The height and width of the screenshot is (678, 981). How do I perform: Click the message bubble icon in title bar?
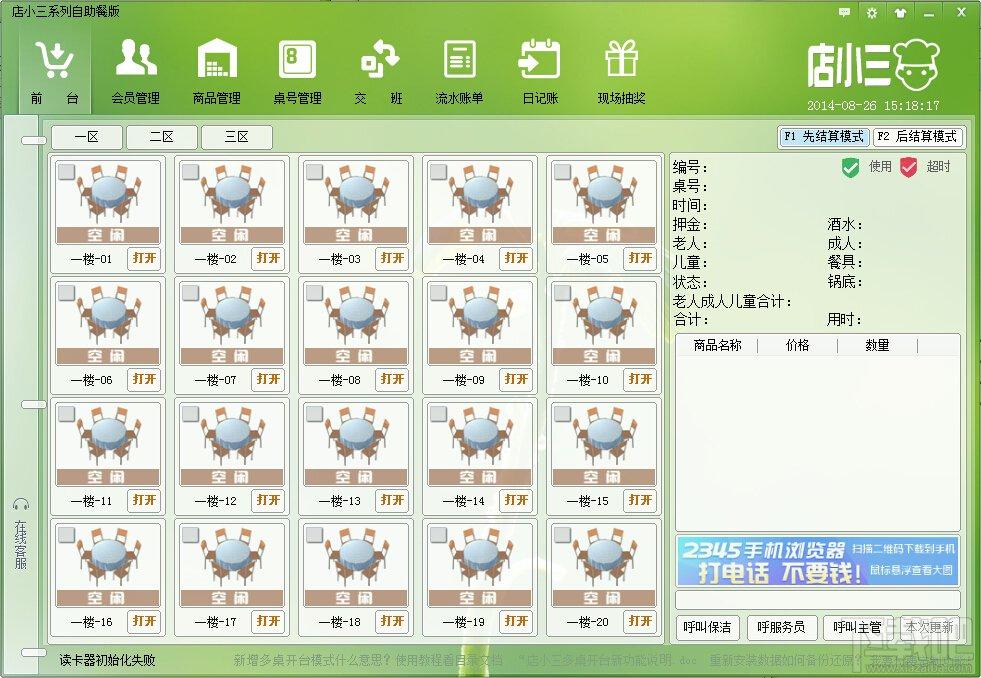click(x=844, y=13)
